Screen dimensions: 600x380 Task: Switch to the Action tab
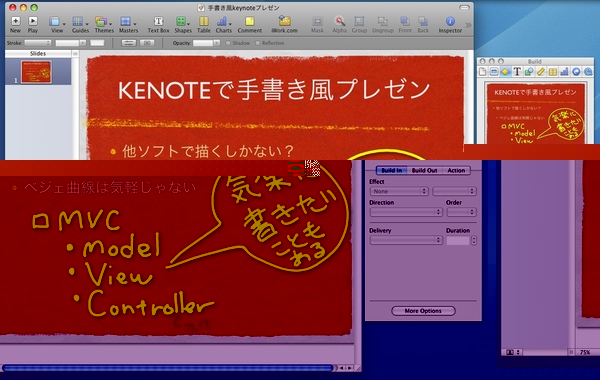click(456, 170)
